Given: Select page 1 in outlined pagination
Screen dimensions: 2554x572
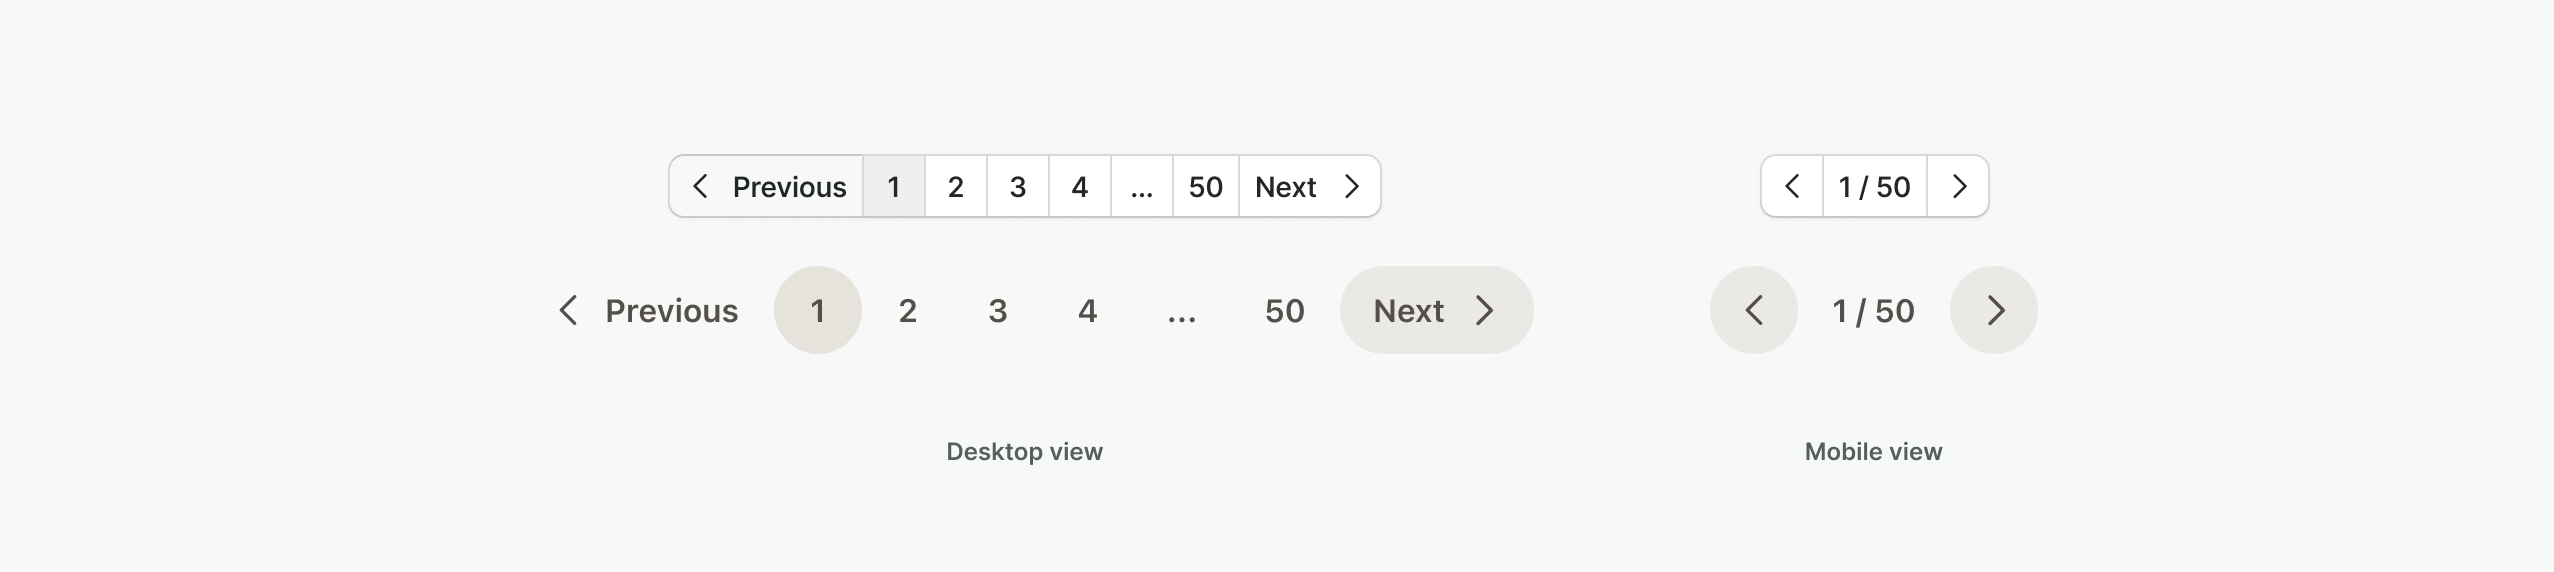Looking at the screenshot, I should pyautogui.click(x=894, y=186).
